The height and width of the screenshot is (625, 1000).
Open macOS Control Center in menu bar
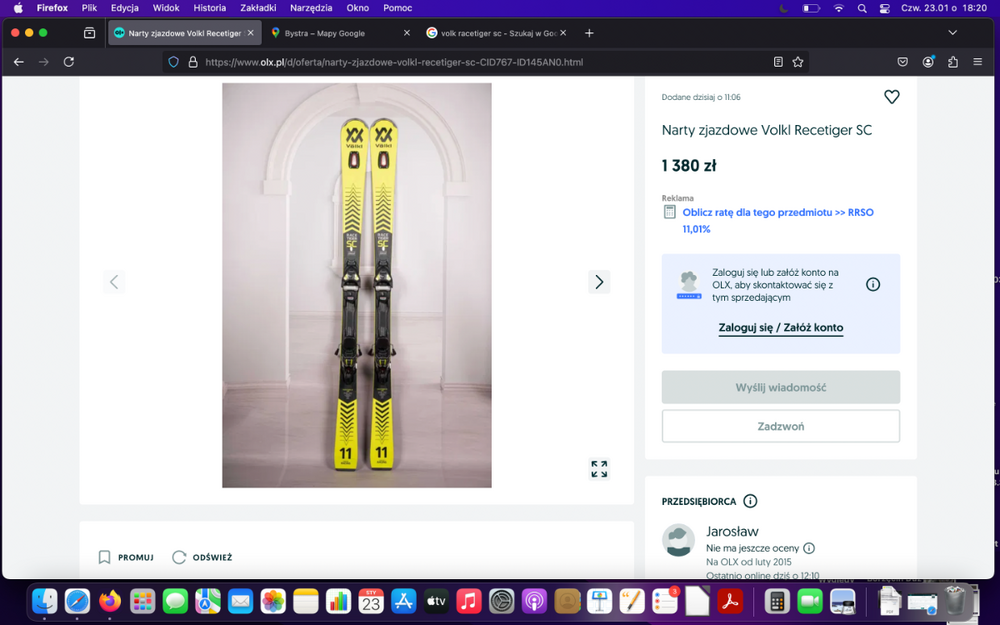coord(884,8)
